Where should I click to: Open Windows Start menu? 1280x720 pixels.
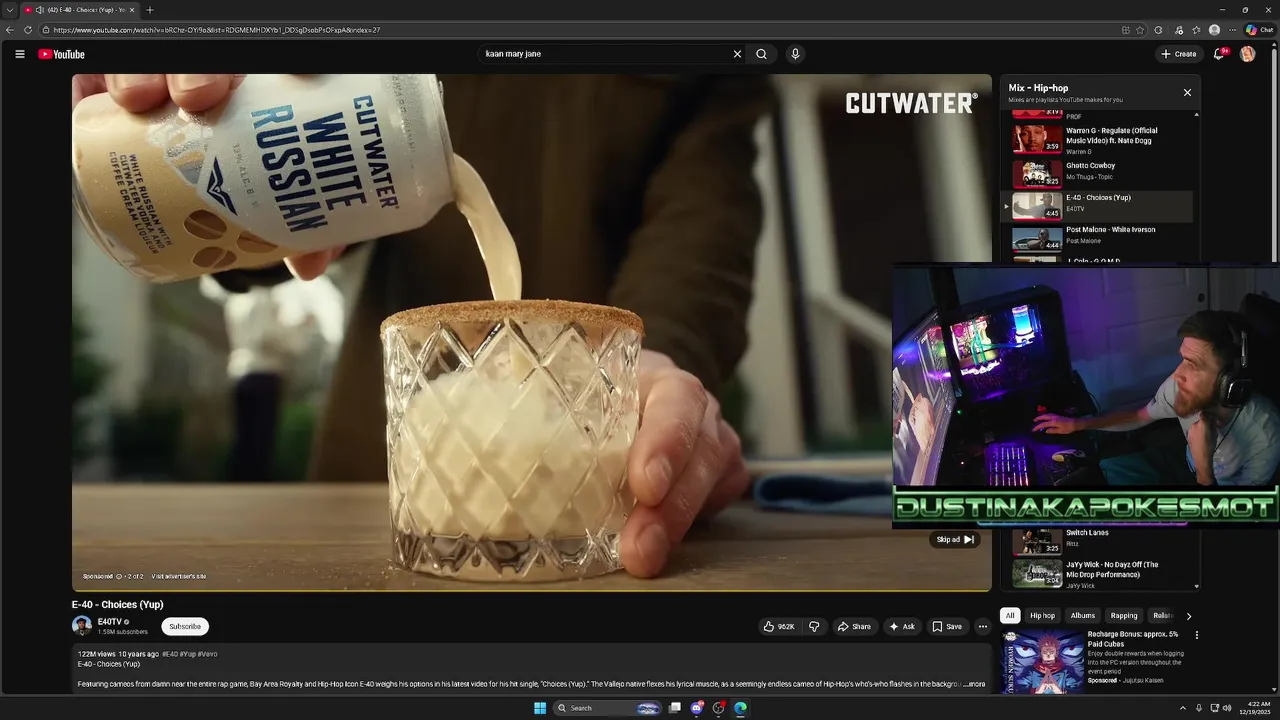(x=540, y=708)
